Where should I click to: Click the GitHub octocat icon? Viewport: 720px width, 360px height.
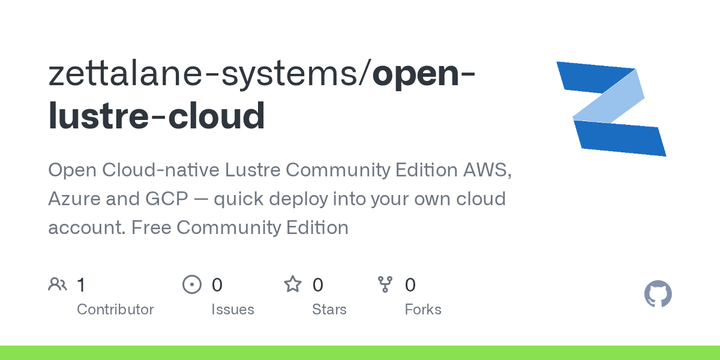(658, 294)
